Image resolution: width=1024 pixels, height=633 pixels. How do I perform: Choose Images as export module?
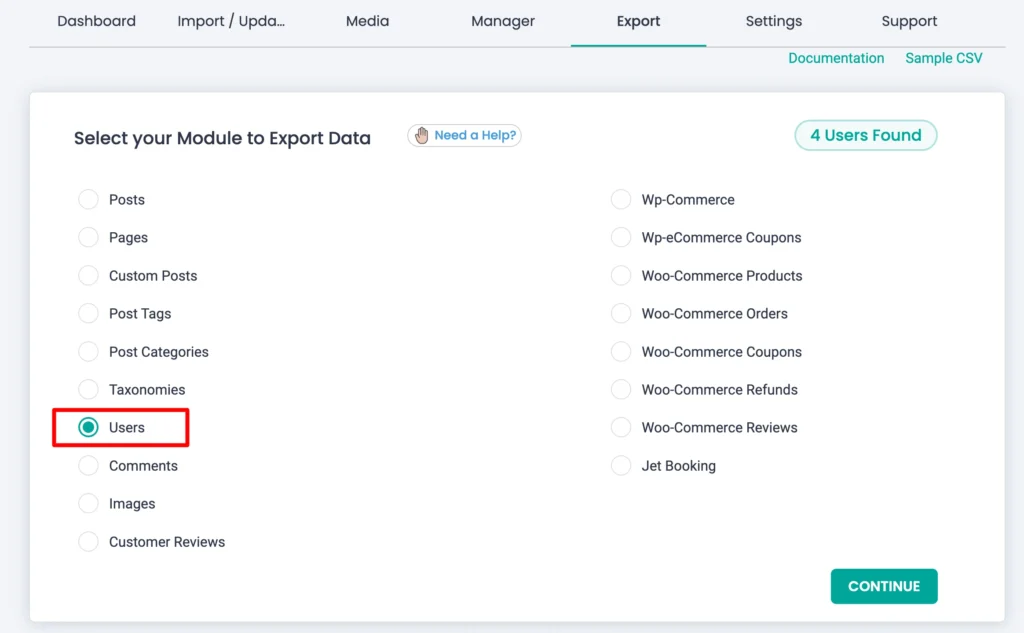point(89,504)
